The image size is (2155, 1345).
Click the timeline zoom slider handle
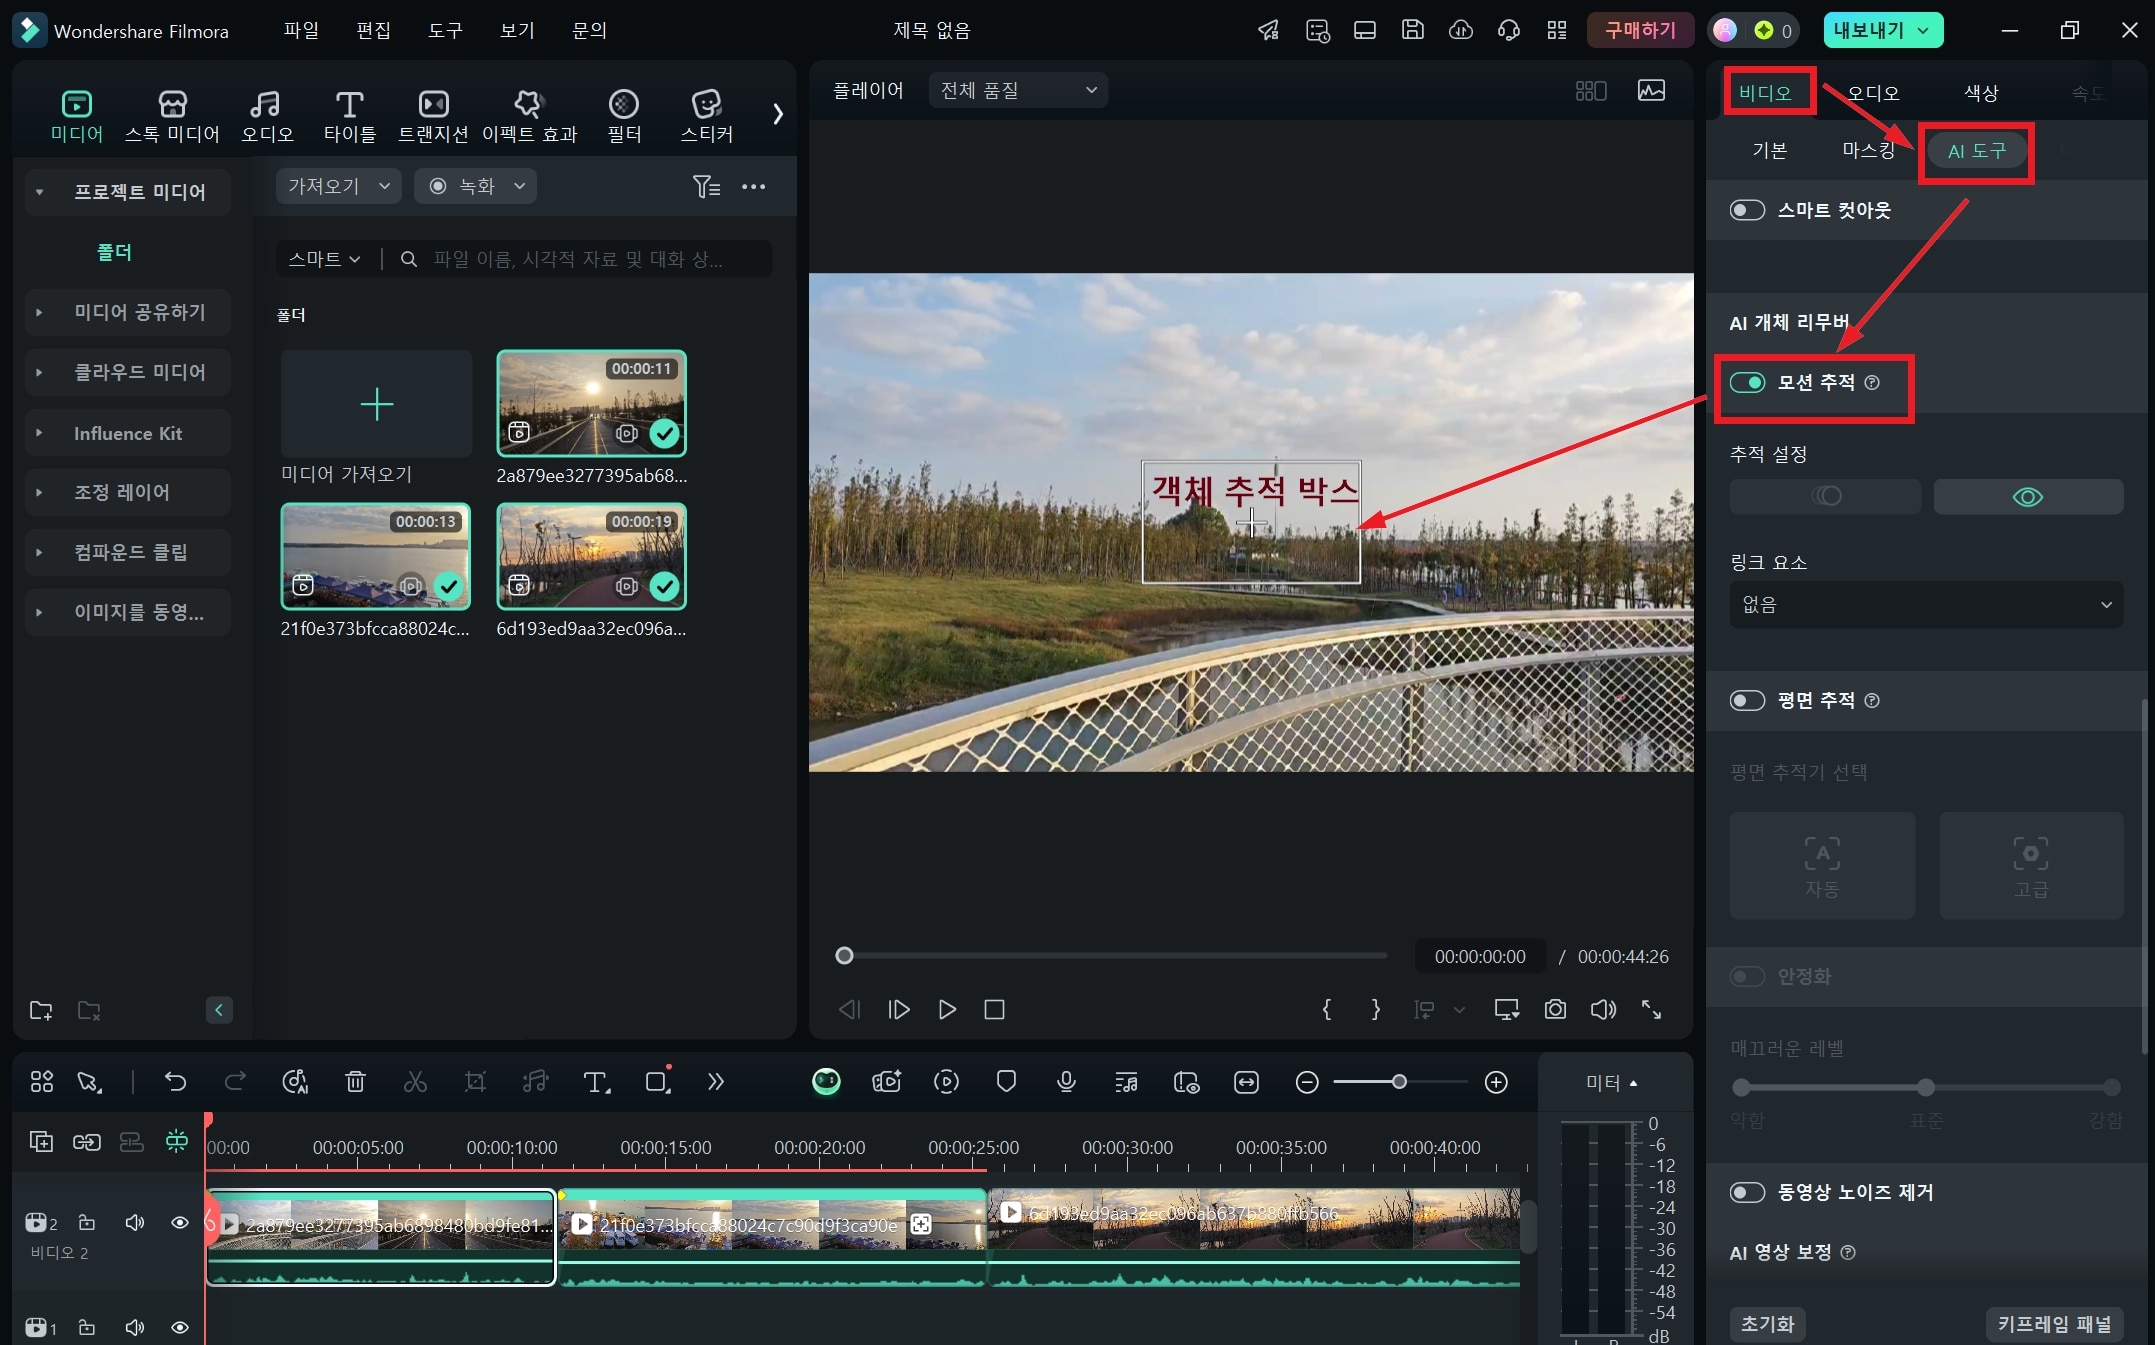click(1399, 1081)
